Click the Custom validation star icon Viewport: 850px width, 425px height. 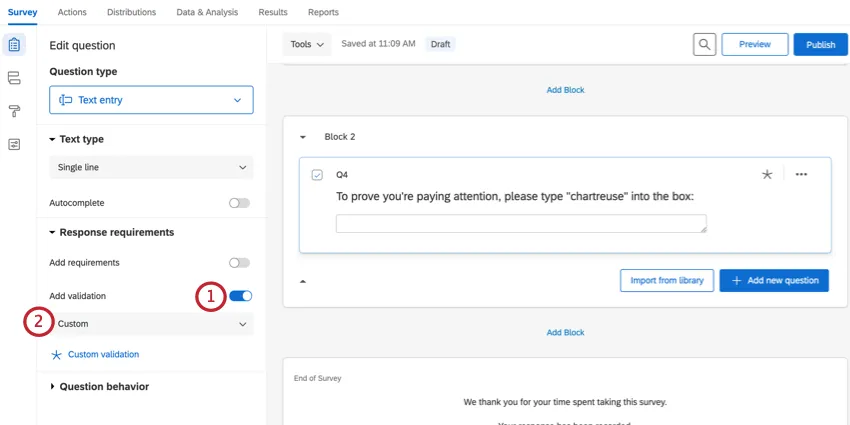click(x=57, y=354)
